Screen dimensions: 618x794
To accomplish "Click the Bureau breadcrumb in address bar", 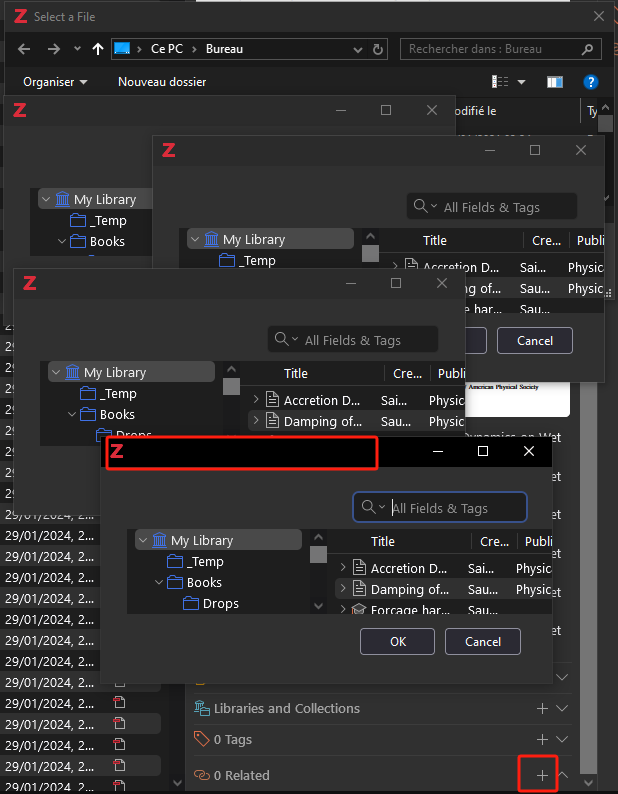I will [x=224, y=49].
